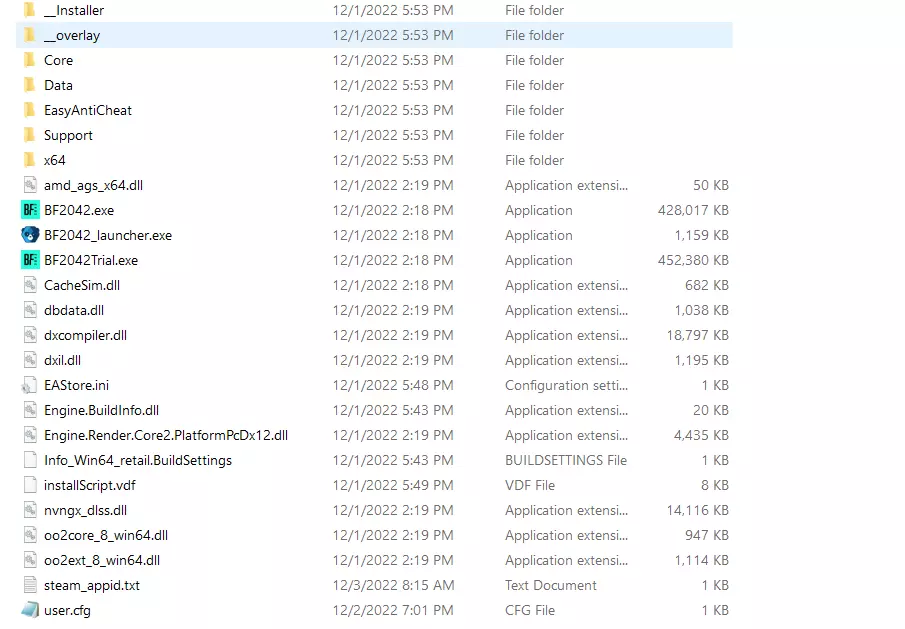Click the Support folder icon
905x629 pixels.
(30, 135)
